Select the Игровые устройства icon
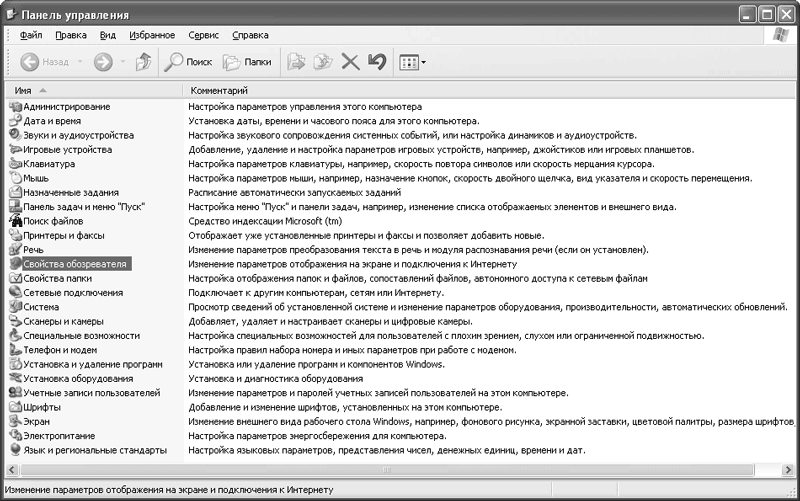The width and height of the screenshot is (800, 501). click(15, 149)
